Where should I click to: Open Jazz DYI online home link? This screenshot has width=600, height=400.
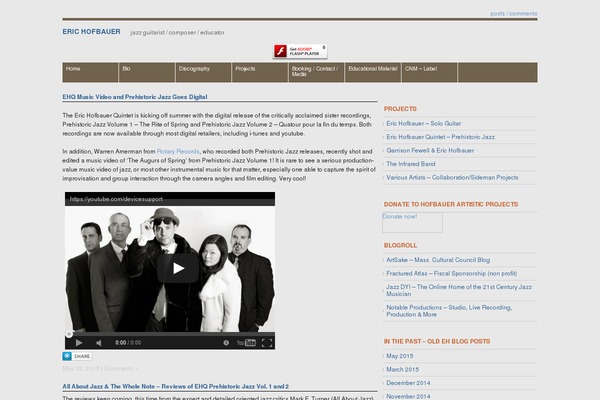459,291
